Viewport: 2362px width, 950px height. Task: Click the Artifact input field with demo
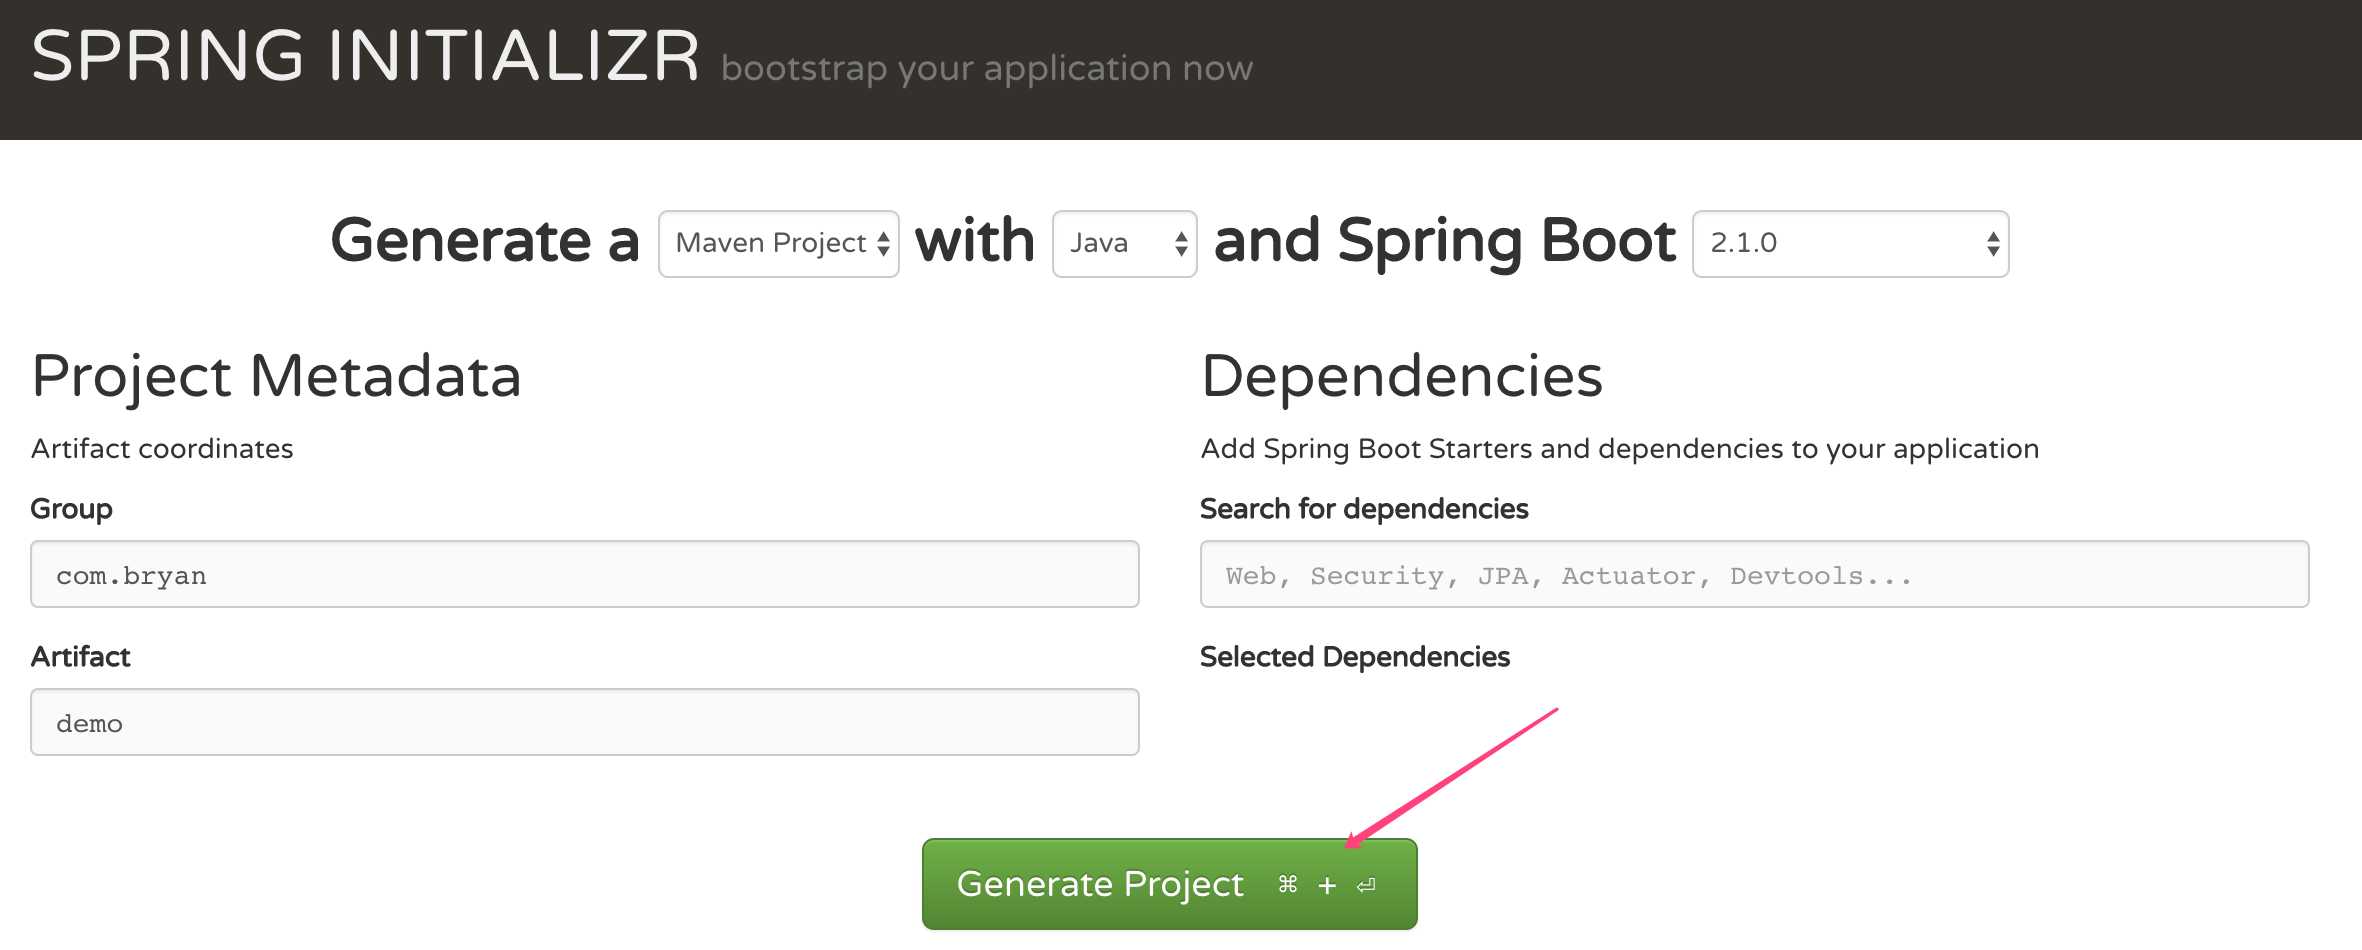click(x=585, y=722)
